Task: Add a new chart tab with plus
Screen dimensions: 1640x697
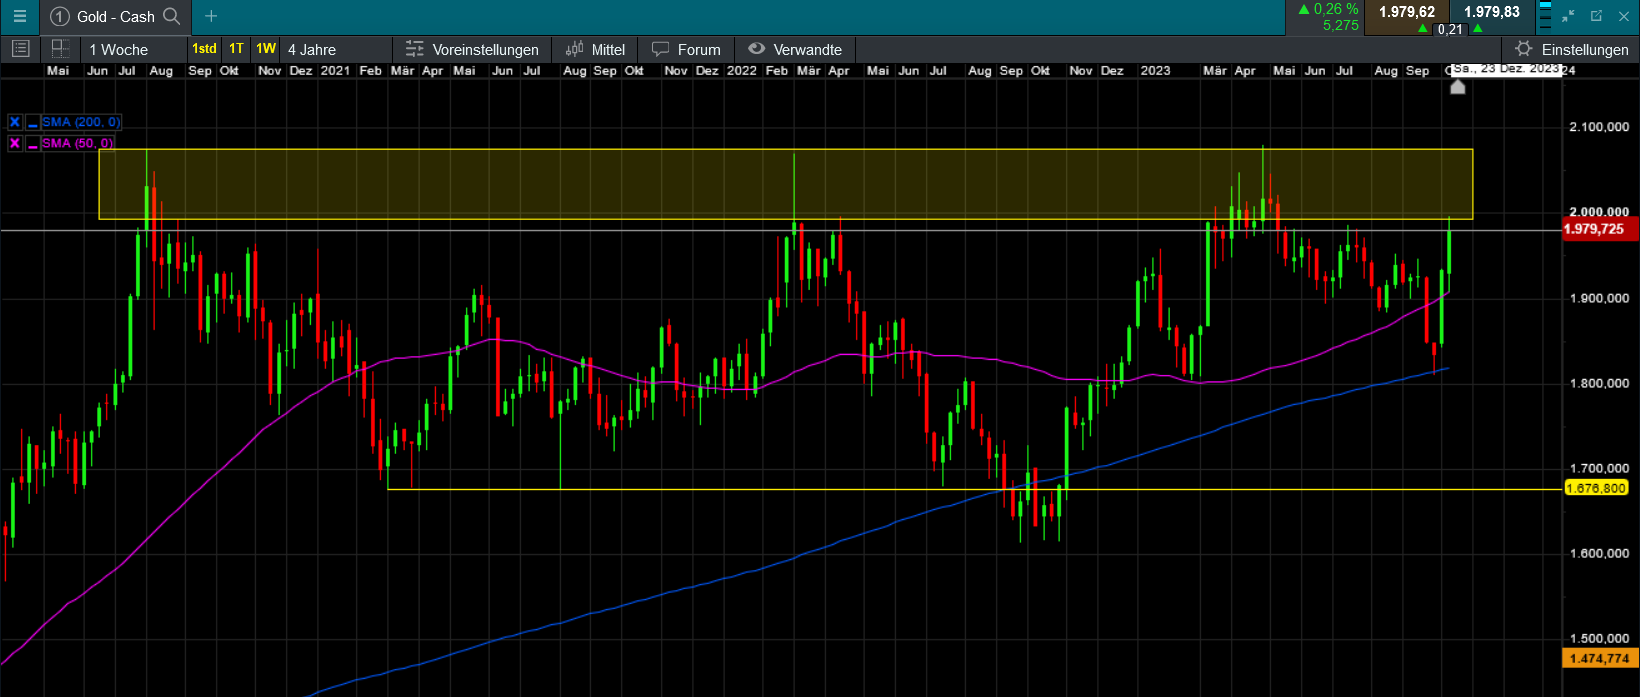Action: pos(211,16)
